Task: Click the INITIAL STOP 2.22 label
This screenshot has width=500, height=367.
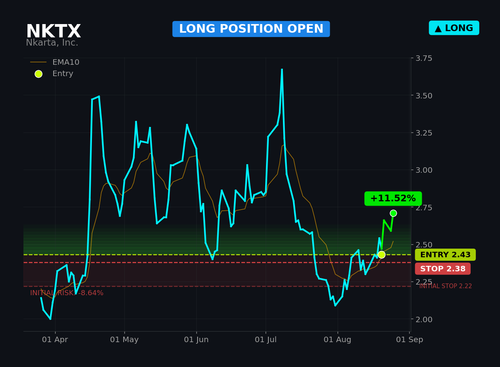Action: click(445, 286)
